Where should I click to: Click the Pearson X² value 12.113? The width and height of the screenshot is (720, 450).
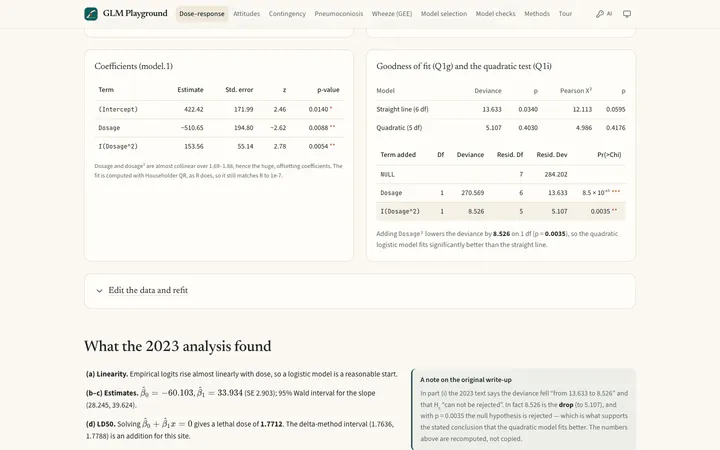tap(582, 109)
